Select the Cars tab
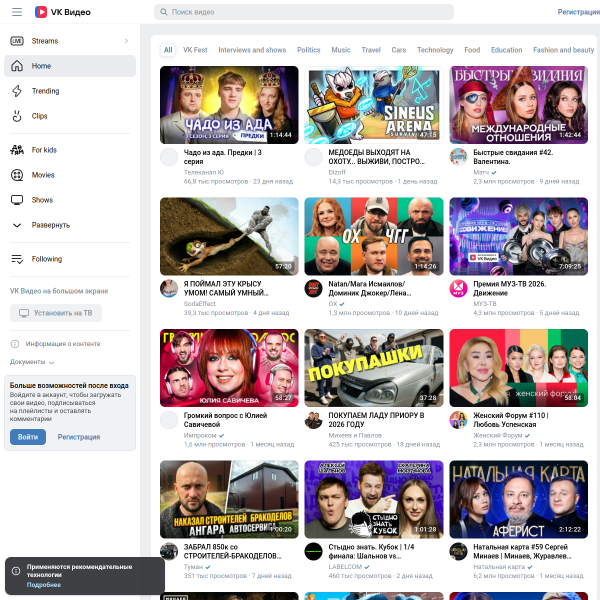This screenshot has width=600, height=600. pos(398,50)
